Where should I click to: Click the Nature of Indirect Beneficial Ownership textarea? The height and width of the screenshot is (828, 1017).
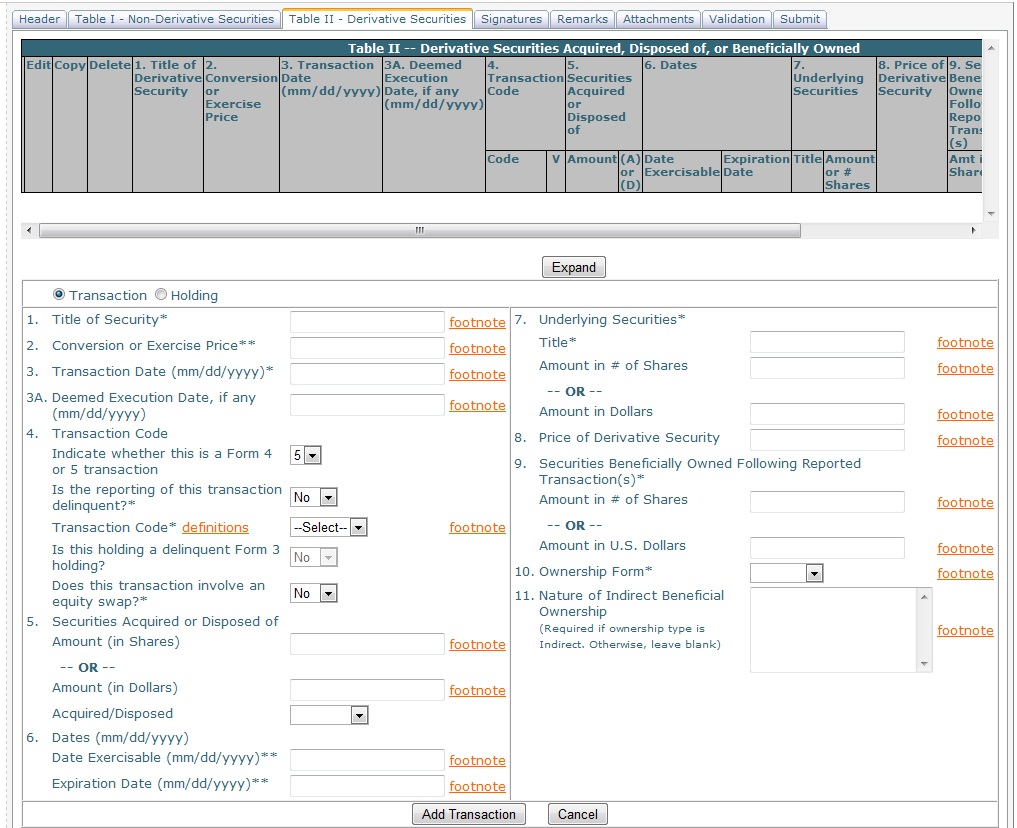pos(833,629)
